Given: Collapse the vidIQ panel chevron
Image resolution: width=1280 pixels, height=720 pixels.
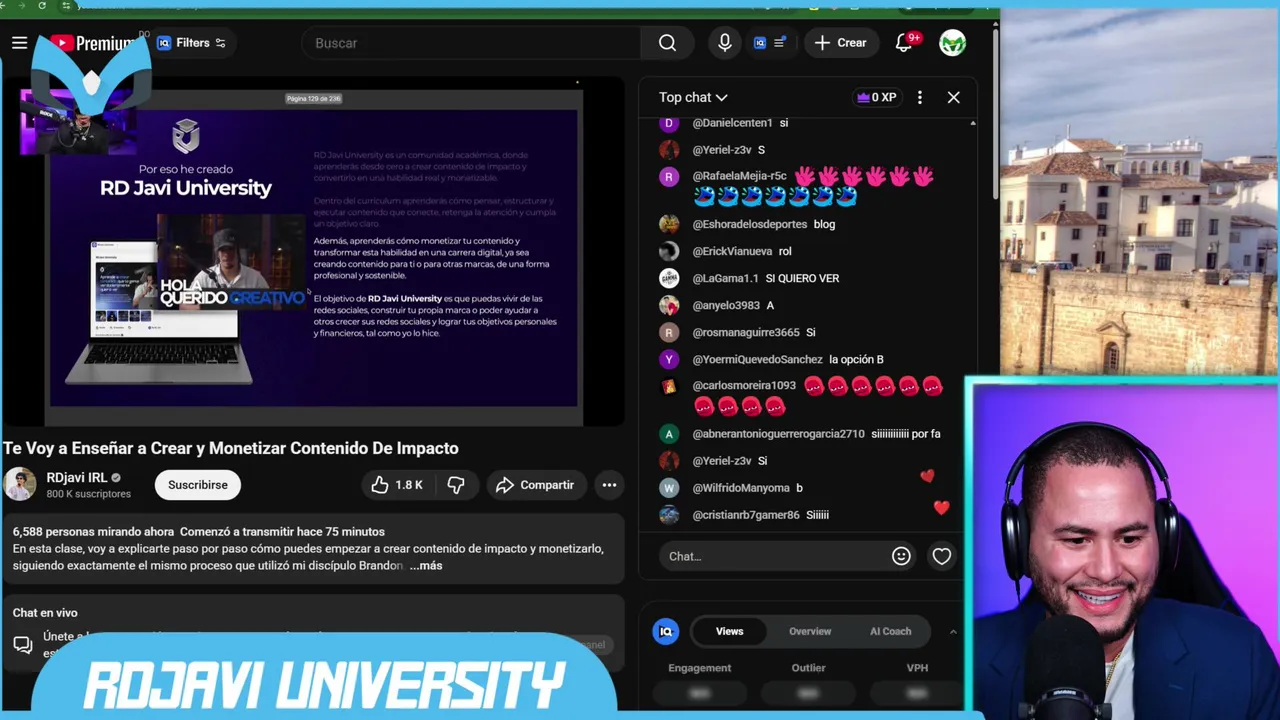Looking at the screenshot, I should pos(953,631).
